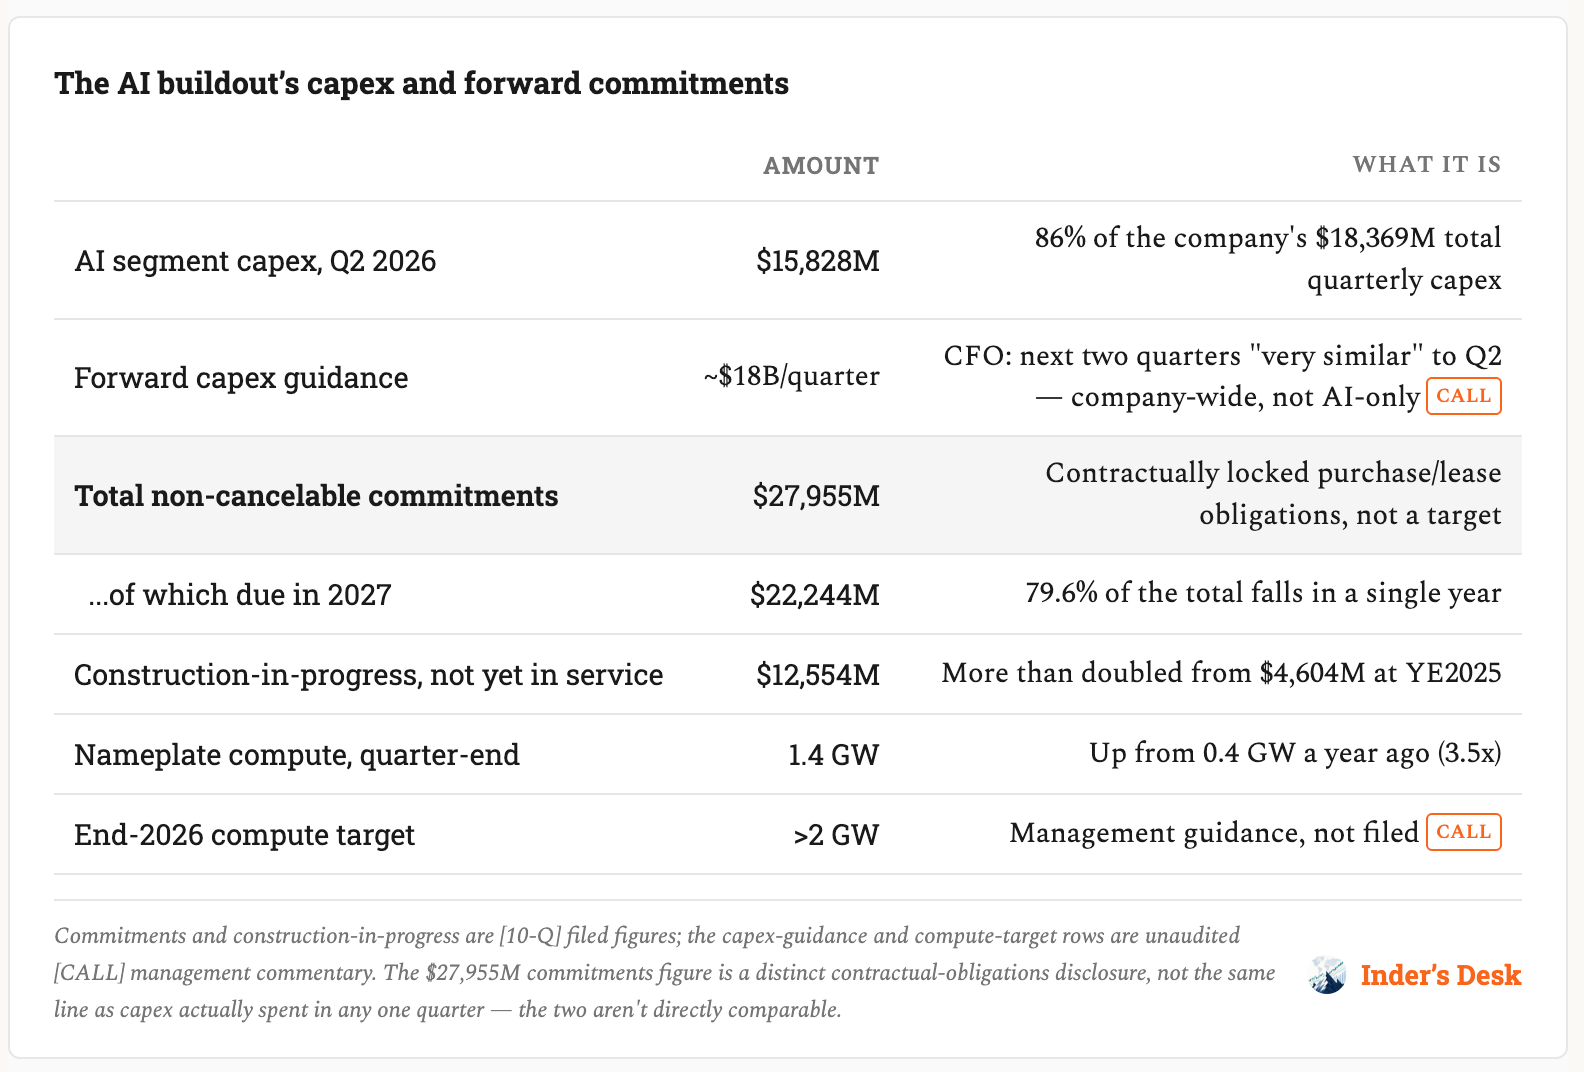Click the >2 GW compute target value
Viewport: 1584px width, 1072px height.
(x=836, y=835)
